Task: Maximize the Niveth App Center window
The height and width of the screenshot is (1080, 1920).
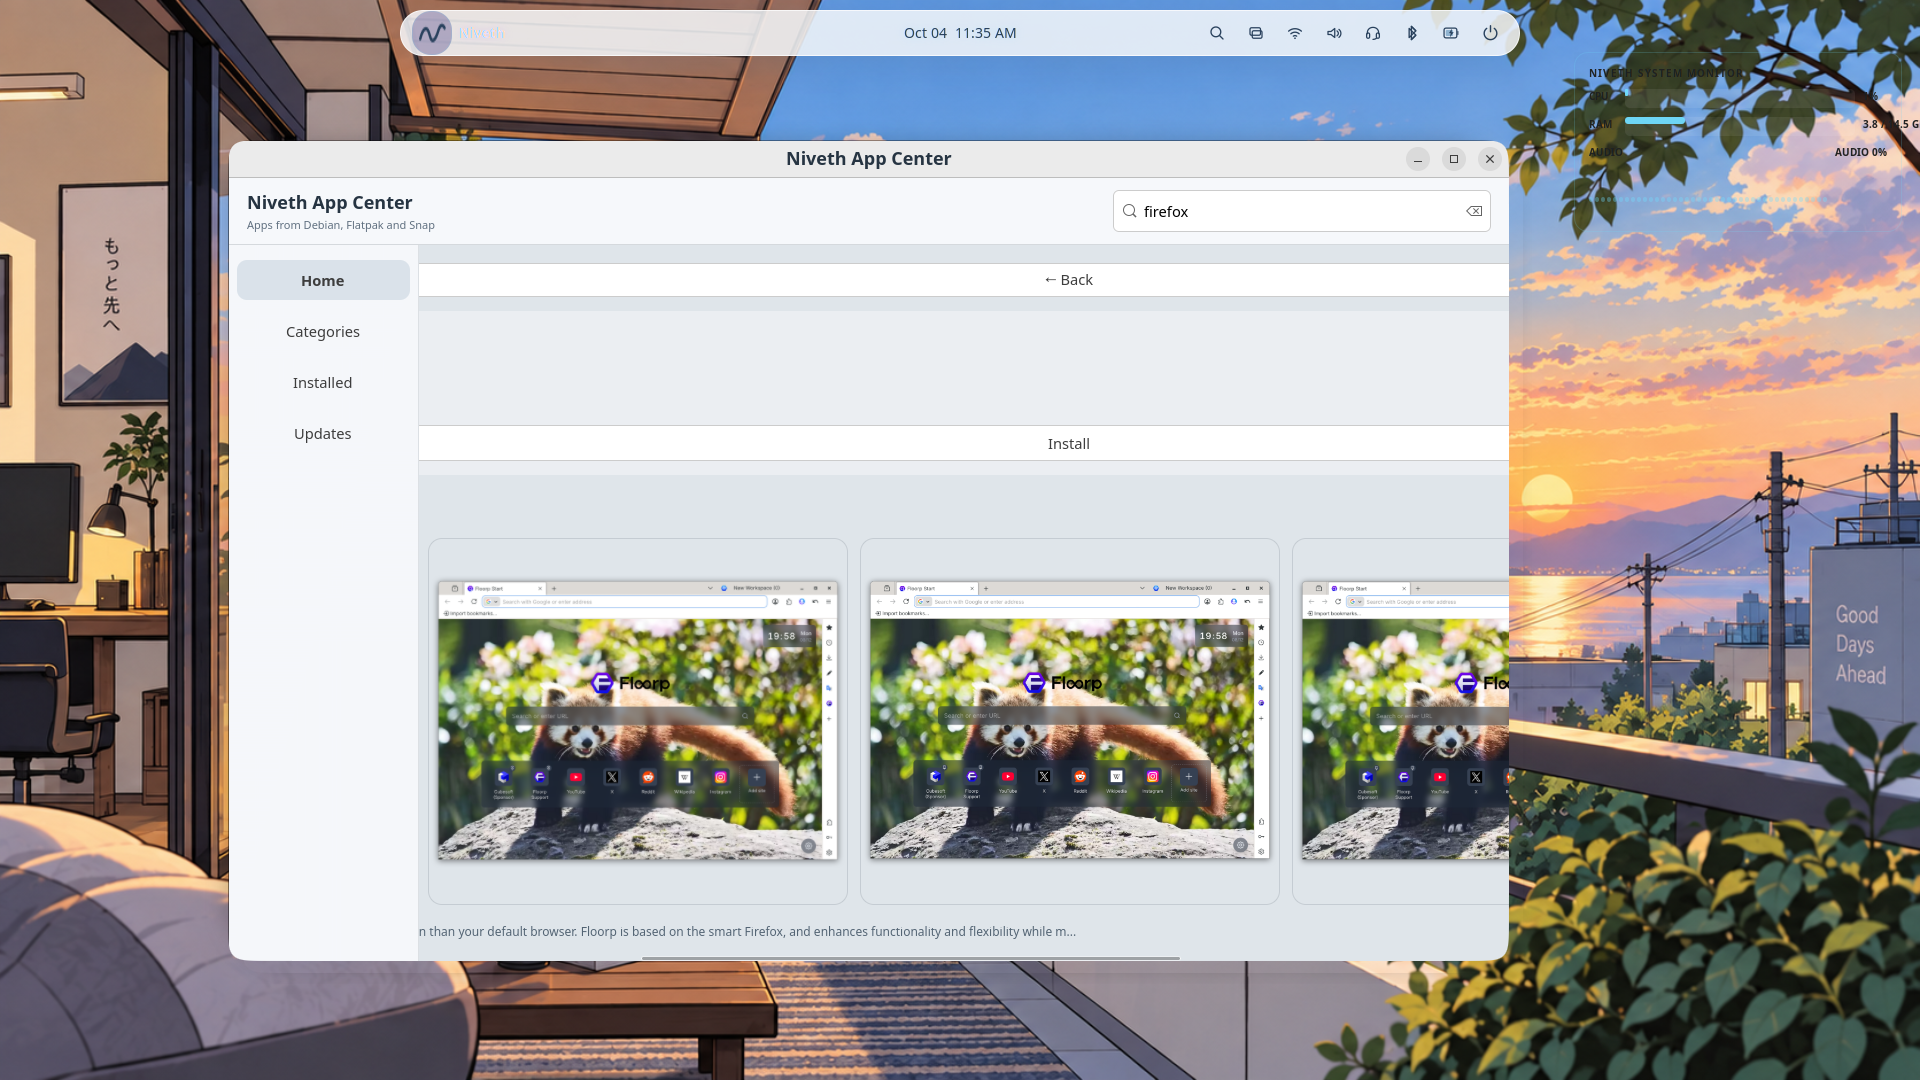Action: pos(1454,159)
